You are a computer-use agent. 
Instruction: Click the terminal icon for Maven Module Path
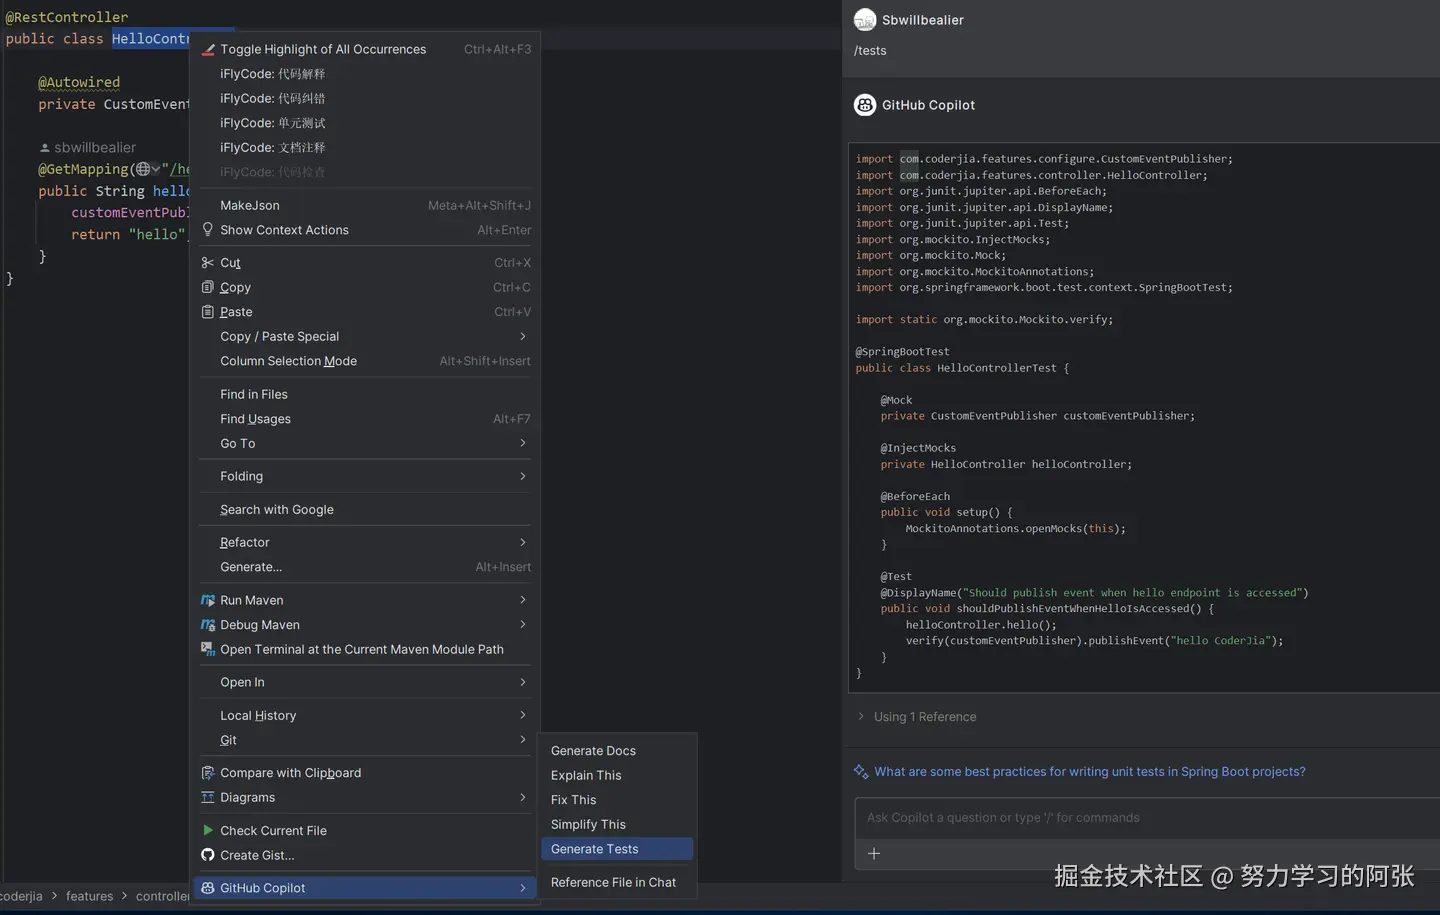208,649
